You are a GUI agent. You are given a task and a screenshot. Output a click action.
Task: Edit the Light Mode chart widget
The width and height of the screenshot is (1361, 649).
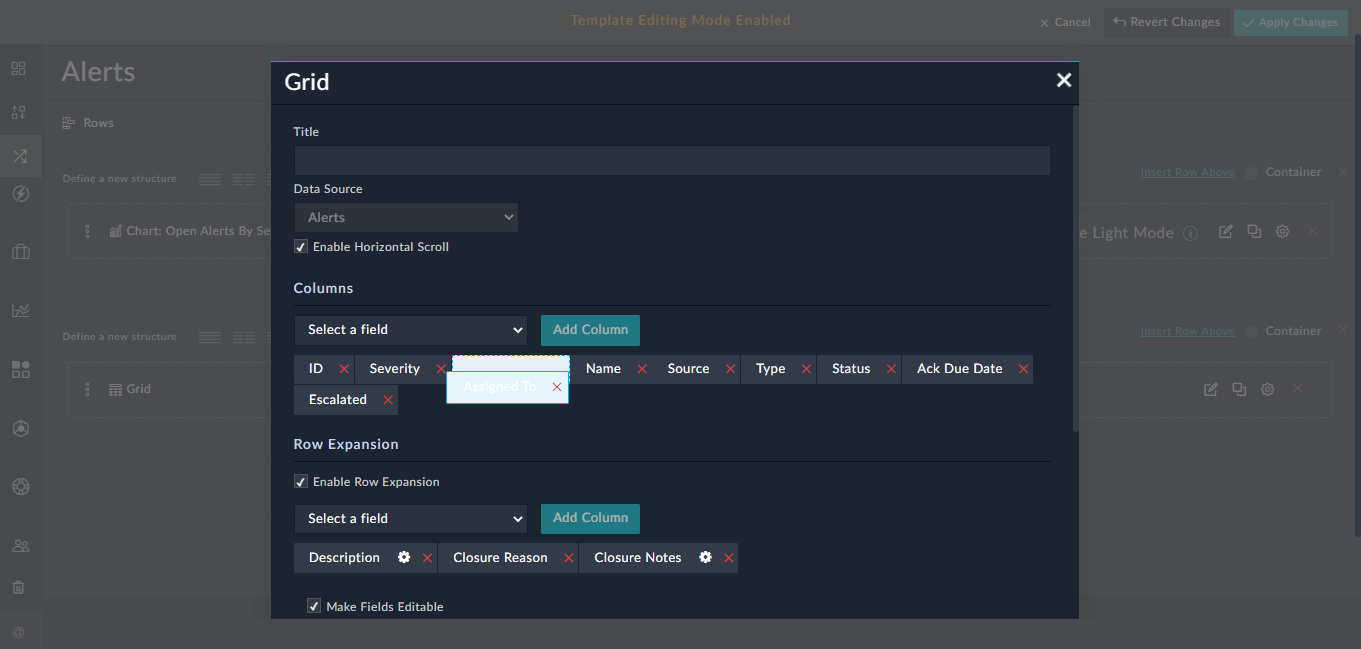point(1225,232)
